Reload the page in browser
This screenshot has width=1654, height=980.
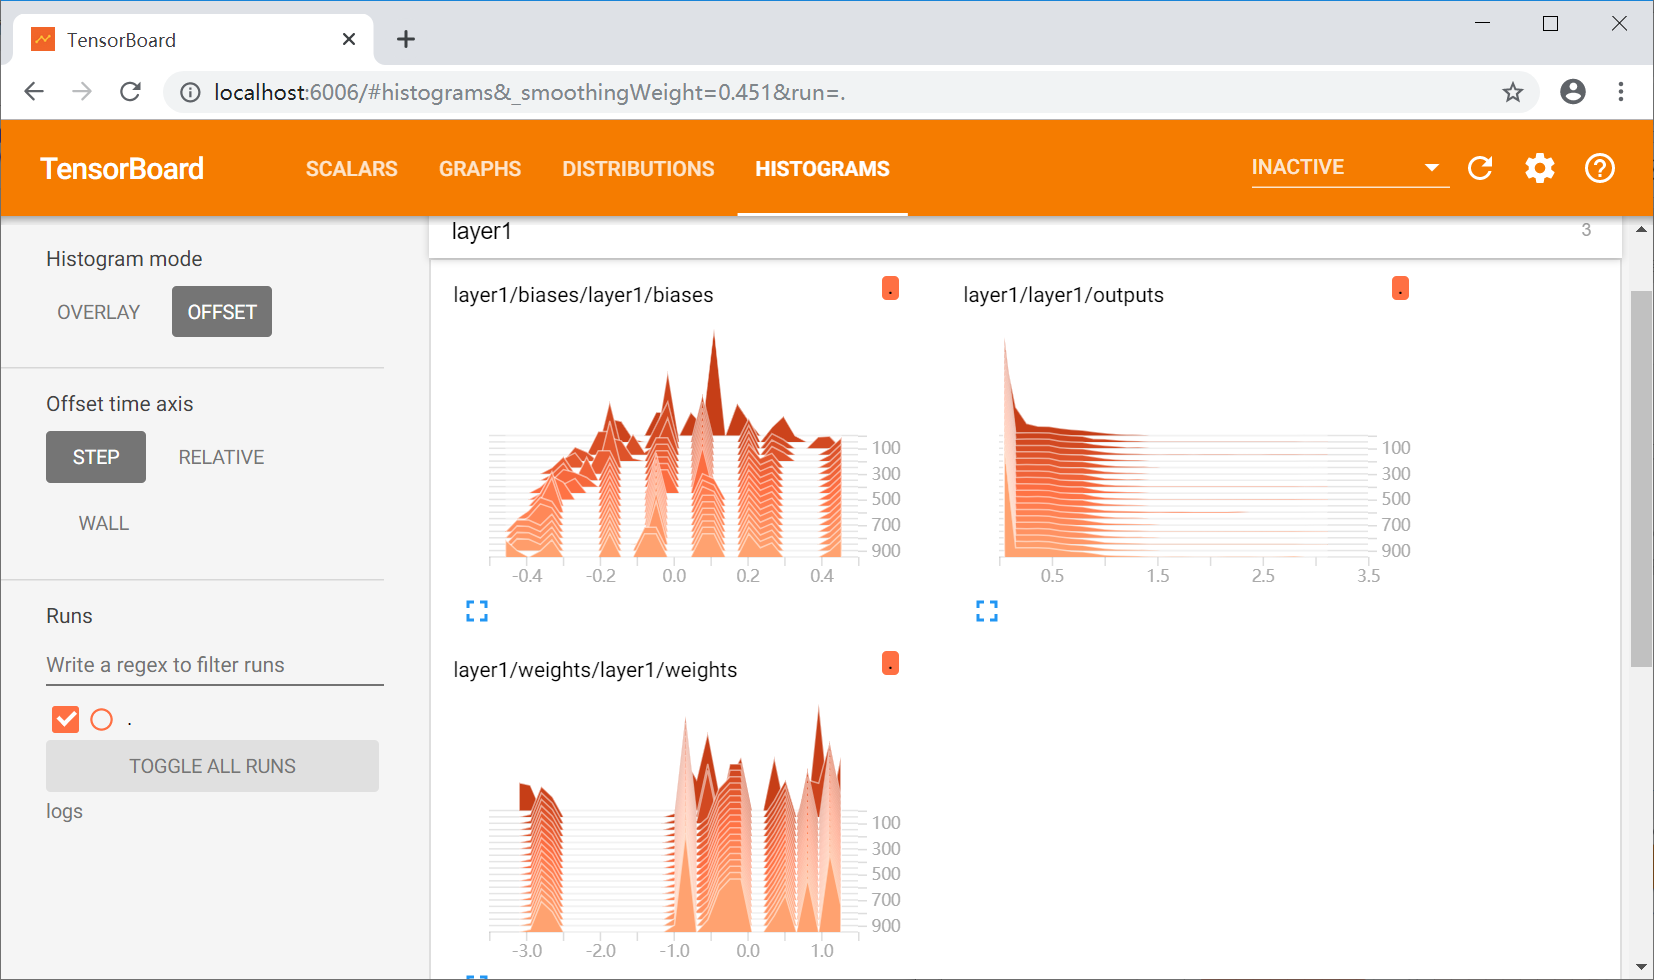click(130, 92)
